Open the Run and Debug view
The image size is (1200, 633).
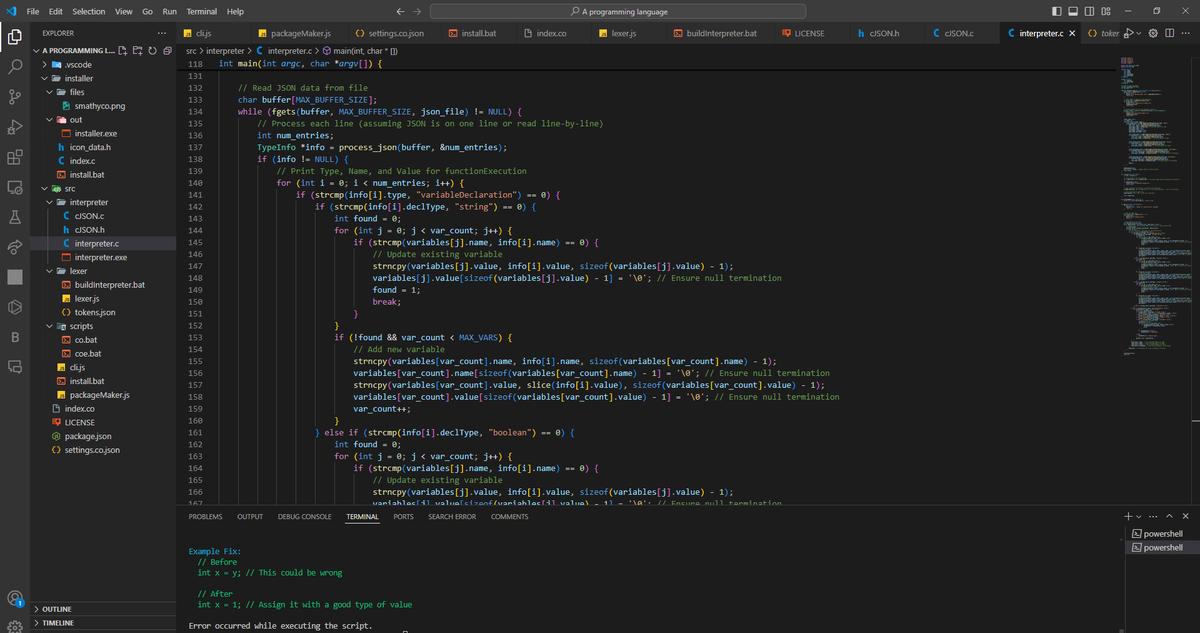[15, 127]
